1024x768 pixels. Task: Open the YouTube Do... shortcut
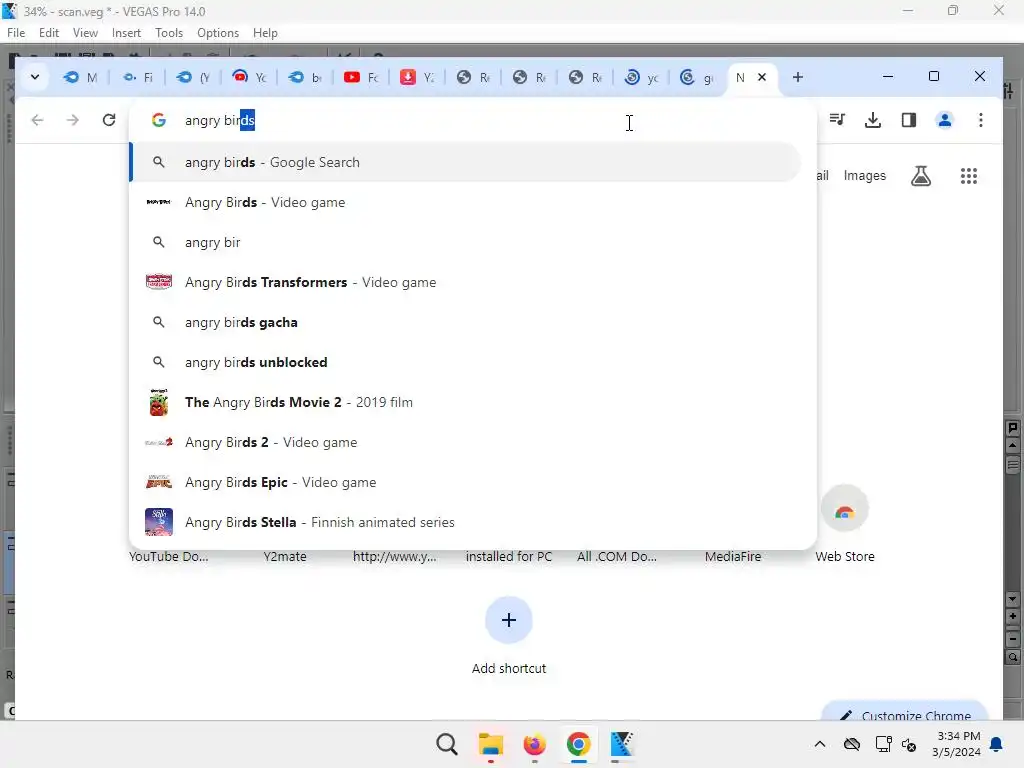click(168, 556)
